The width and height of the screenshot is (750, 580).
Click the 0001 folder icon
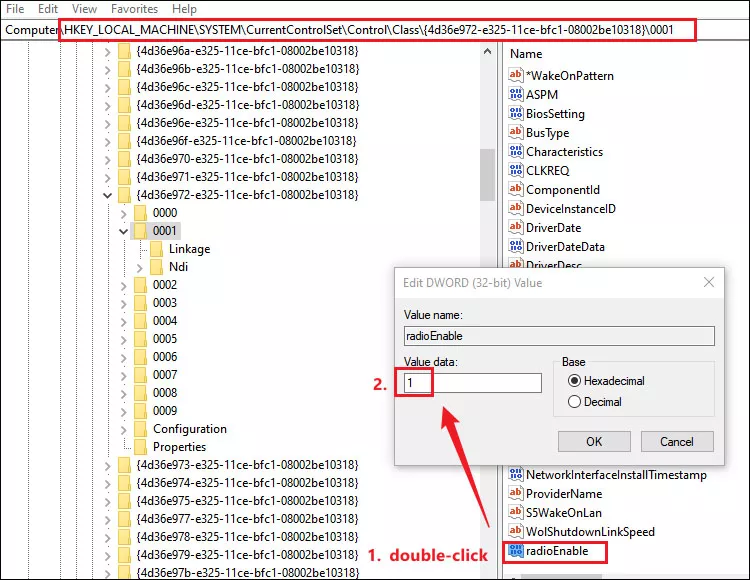(140, 230)
